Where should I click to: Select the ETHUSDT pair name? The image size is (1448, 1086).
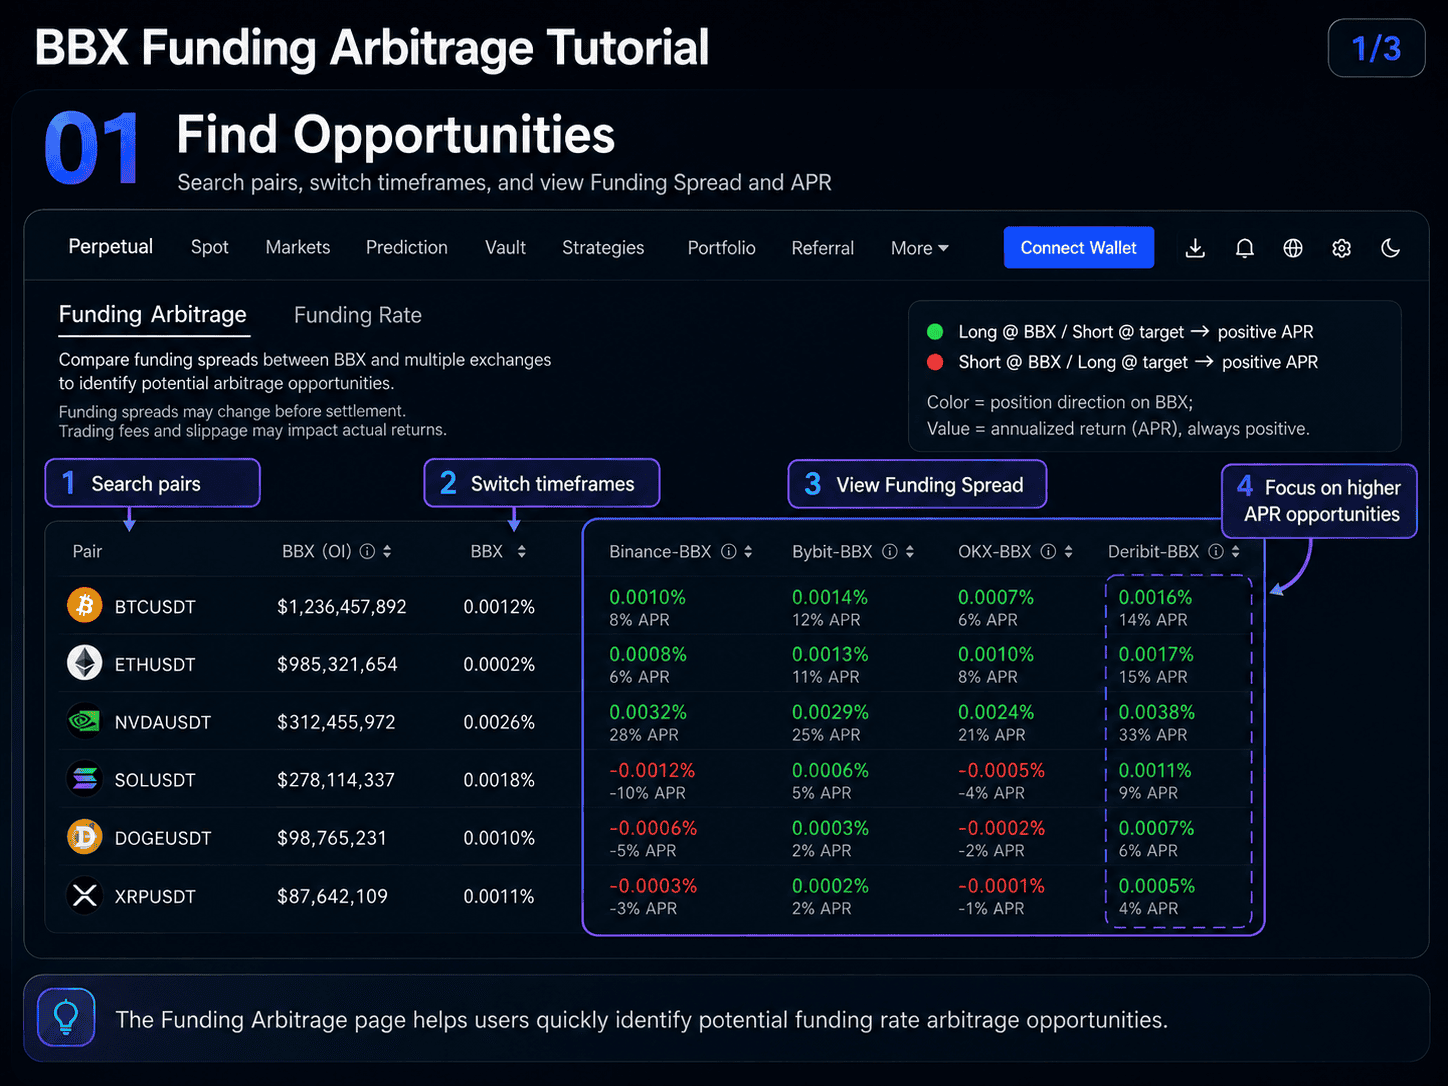point(155,665)
